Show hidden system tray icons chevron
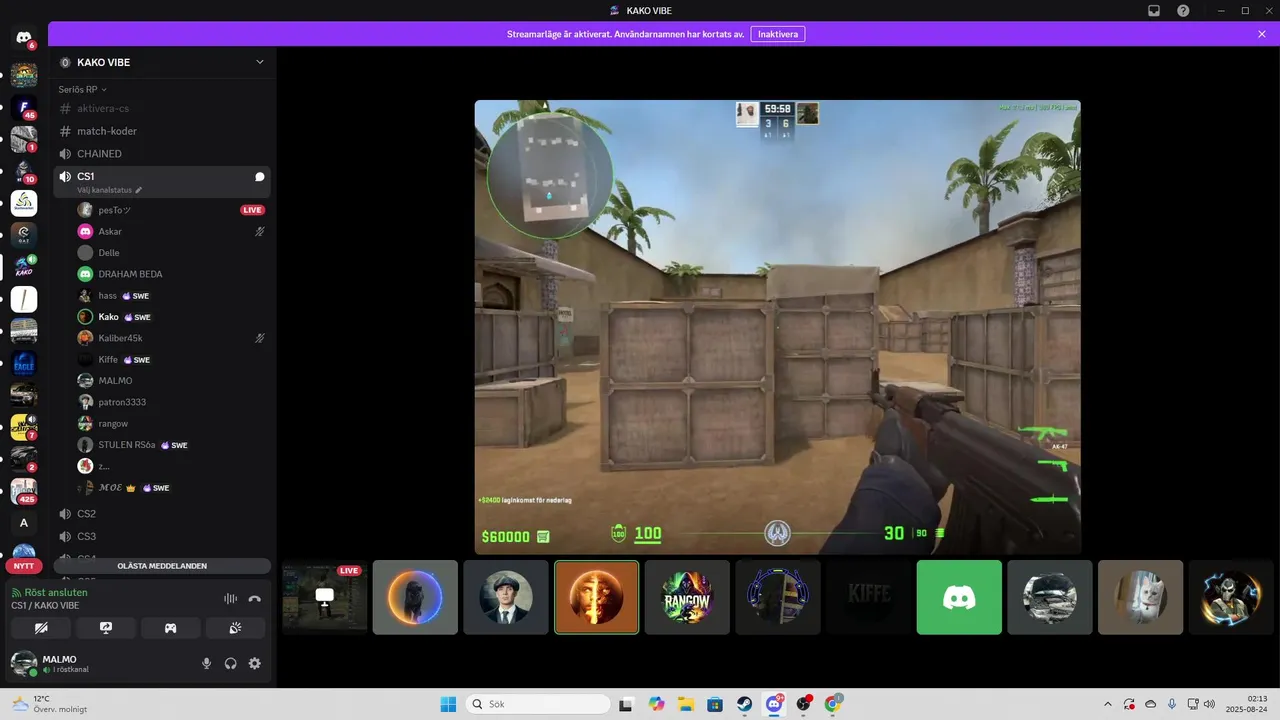Screen dimensions: 1280x720 pos(1107,704)
